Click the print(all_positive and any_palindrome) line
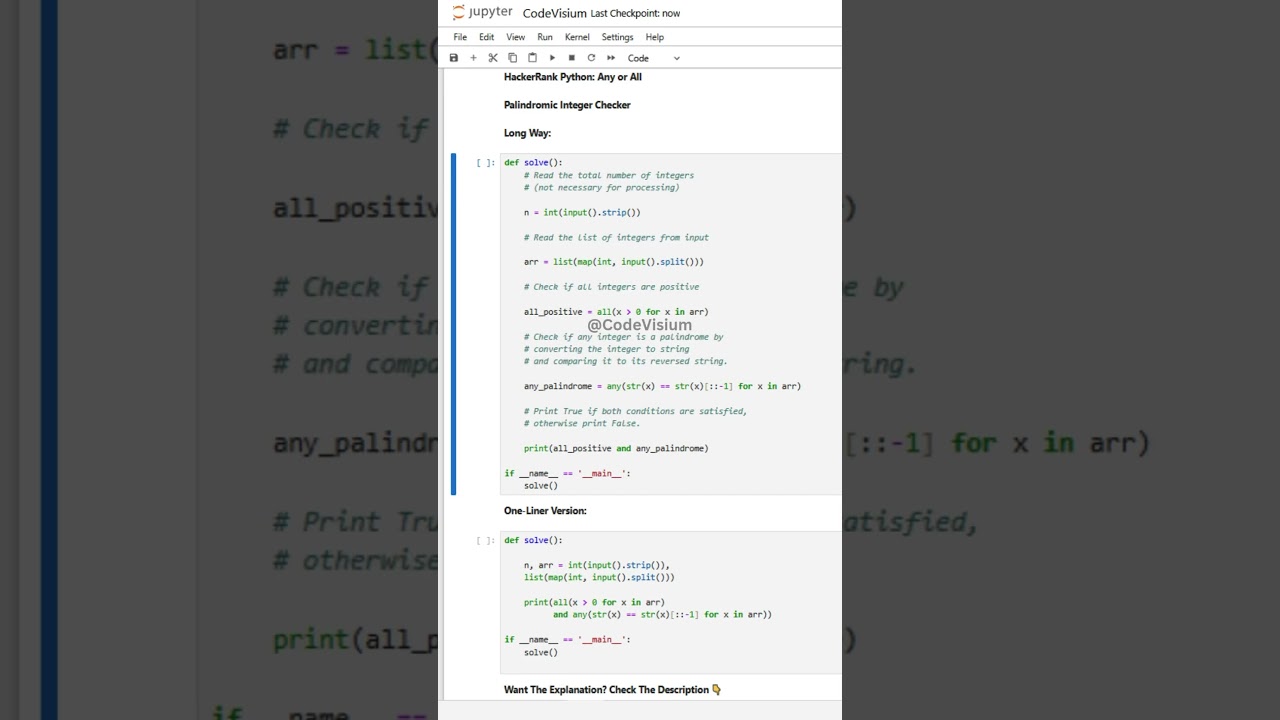This screenshot has height=720, width=1280. click(616, 448)
